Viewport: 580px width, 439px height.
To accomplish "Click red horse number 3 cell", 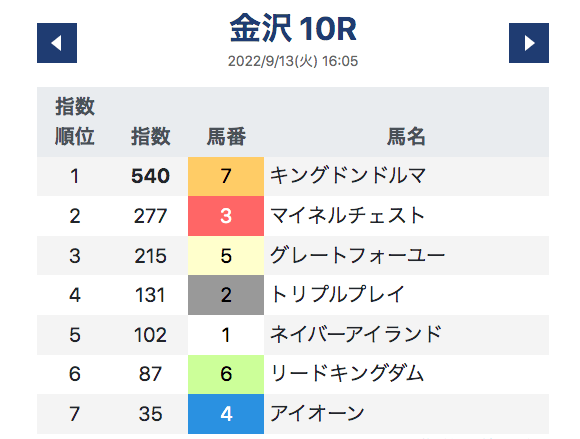I will coord(226,216).
